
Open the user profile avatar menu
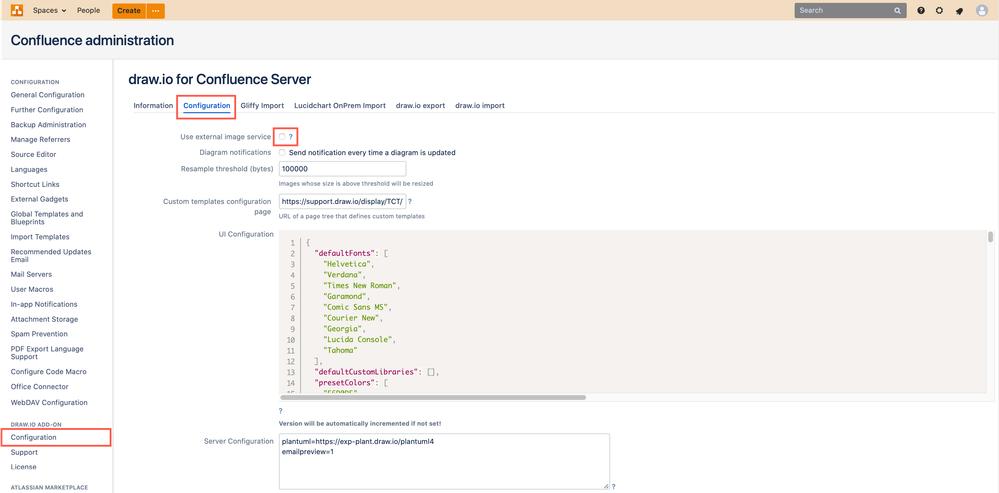pos(981,10)
